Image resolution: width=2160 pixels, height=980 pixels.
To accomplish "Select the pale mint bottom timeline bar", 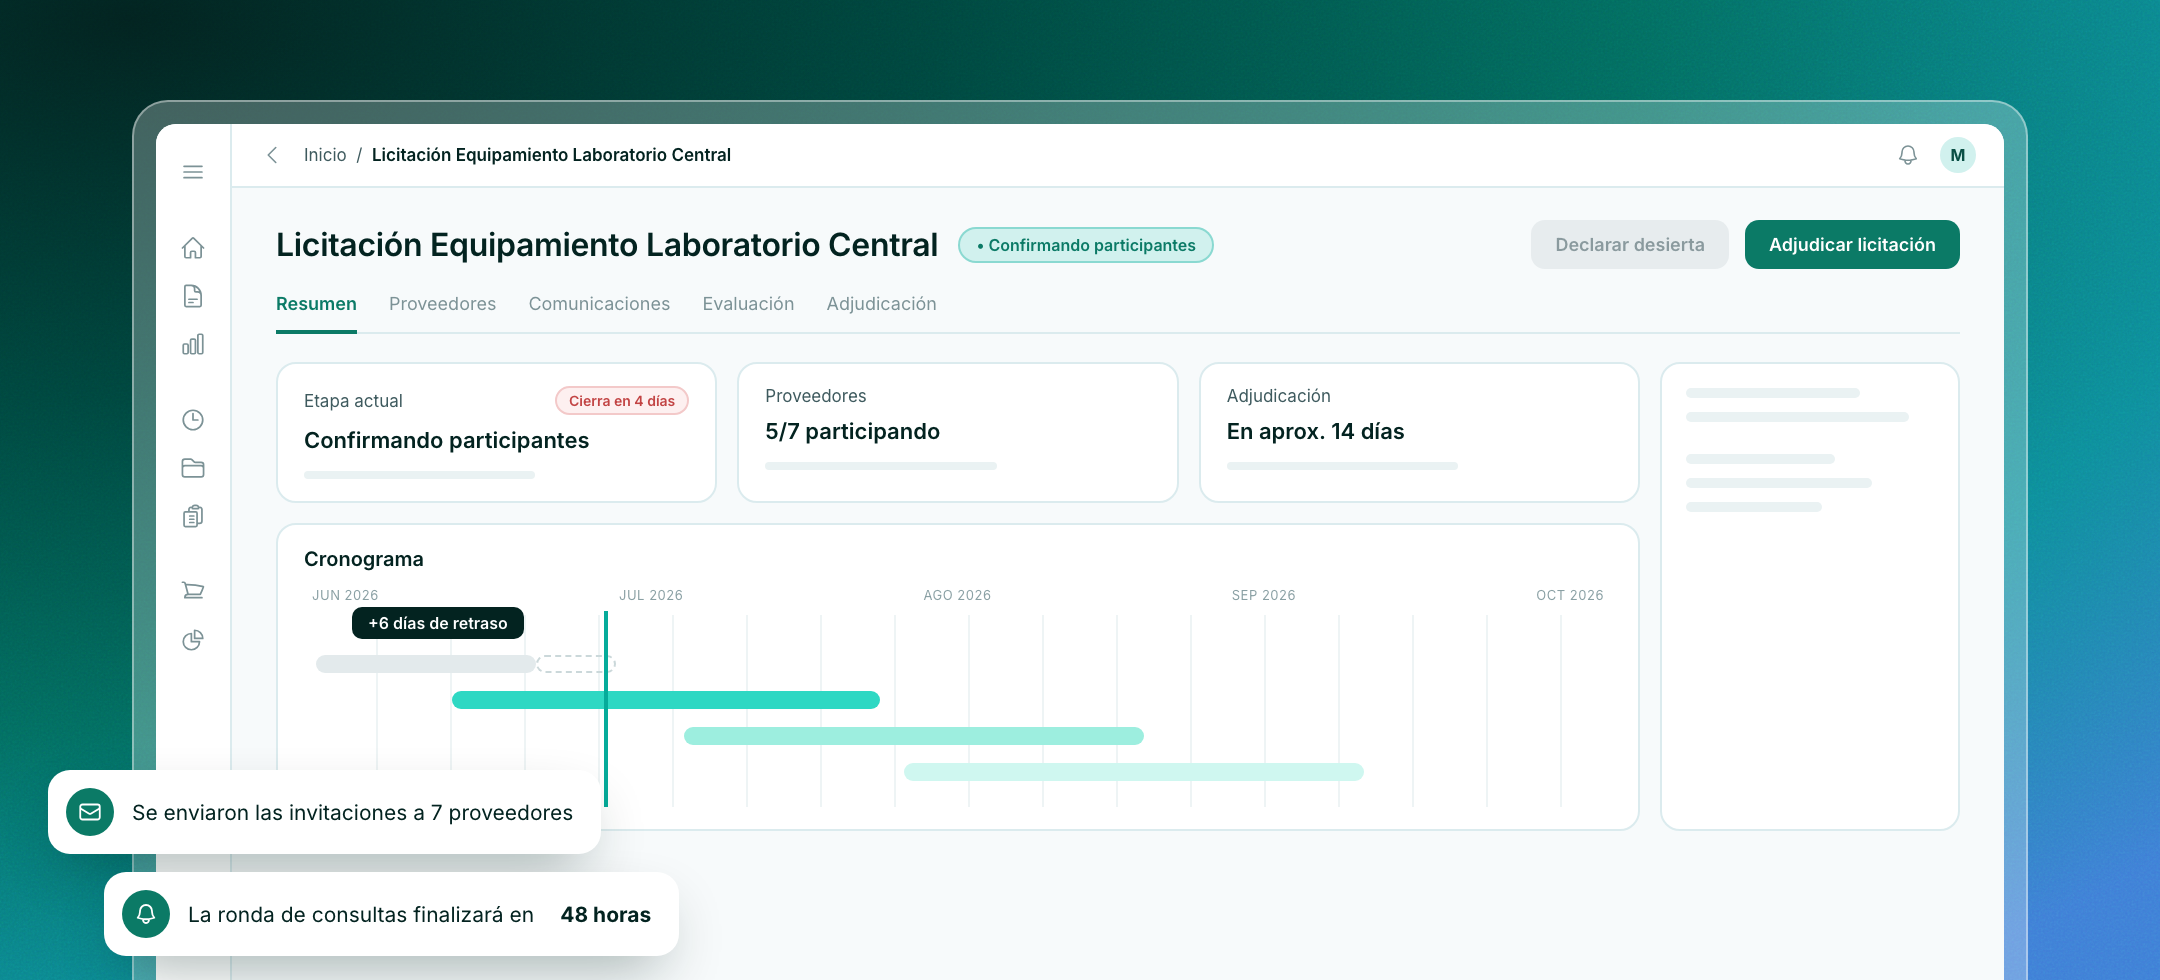I will click(1134, 772).
